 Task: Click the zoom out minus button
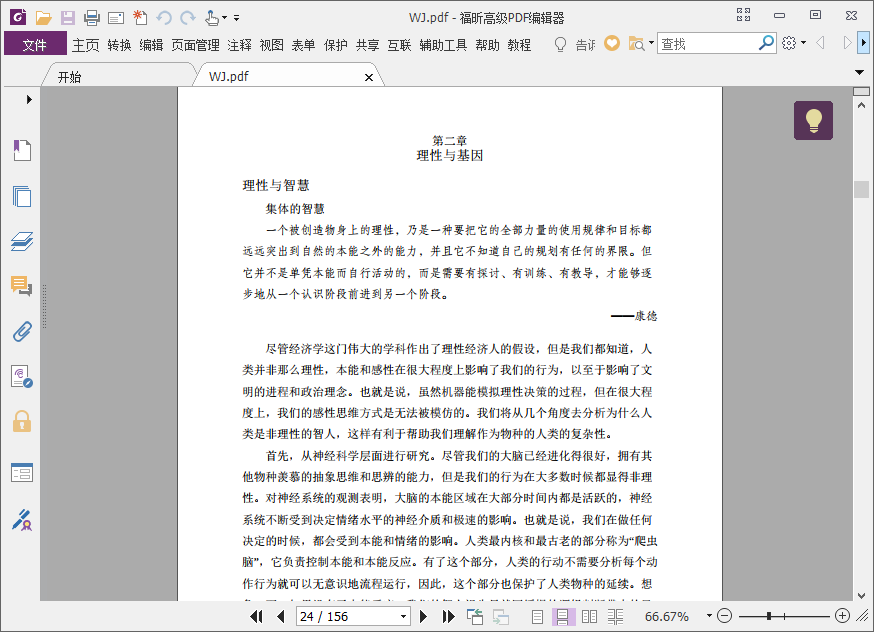coord(724,616)
